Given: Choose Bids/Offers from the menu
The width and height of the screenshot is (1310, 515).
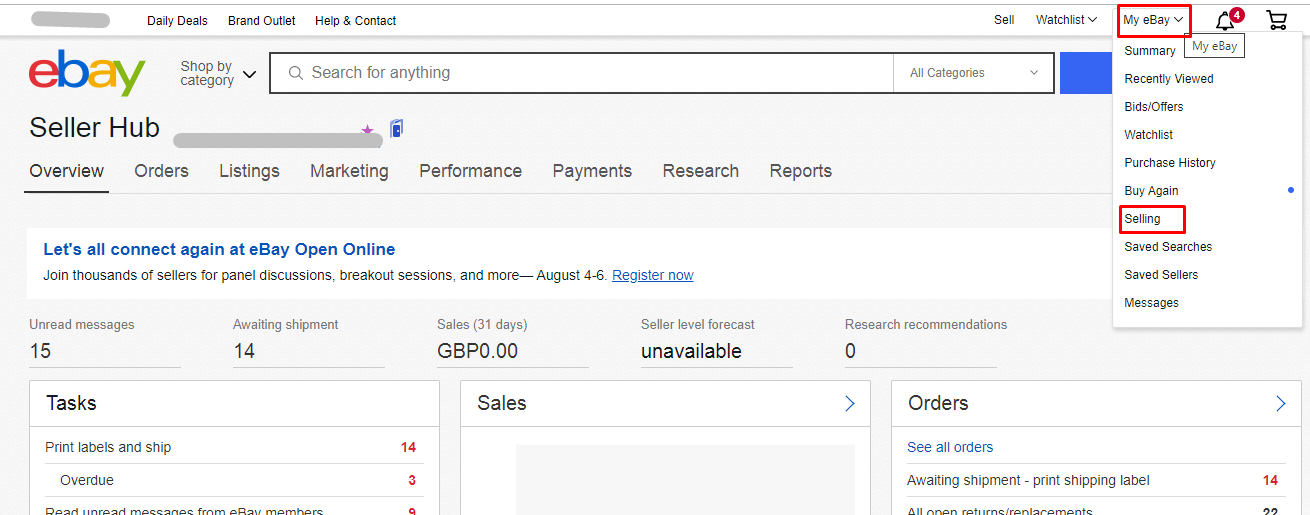Looking at the screenshot, I should pos(1154,107).
